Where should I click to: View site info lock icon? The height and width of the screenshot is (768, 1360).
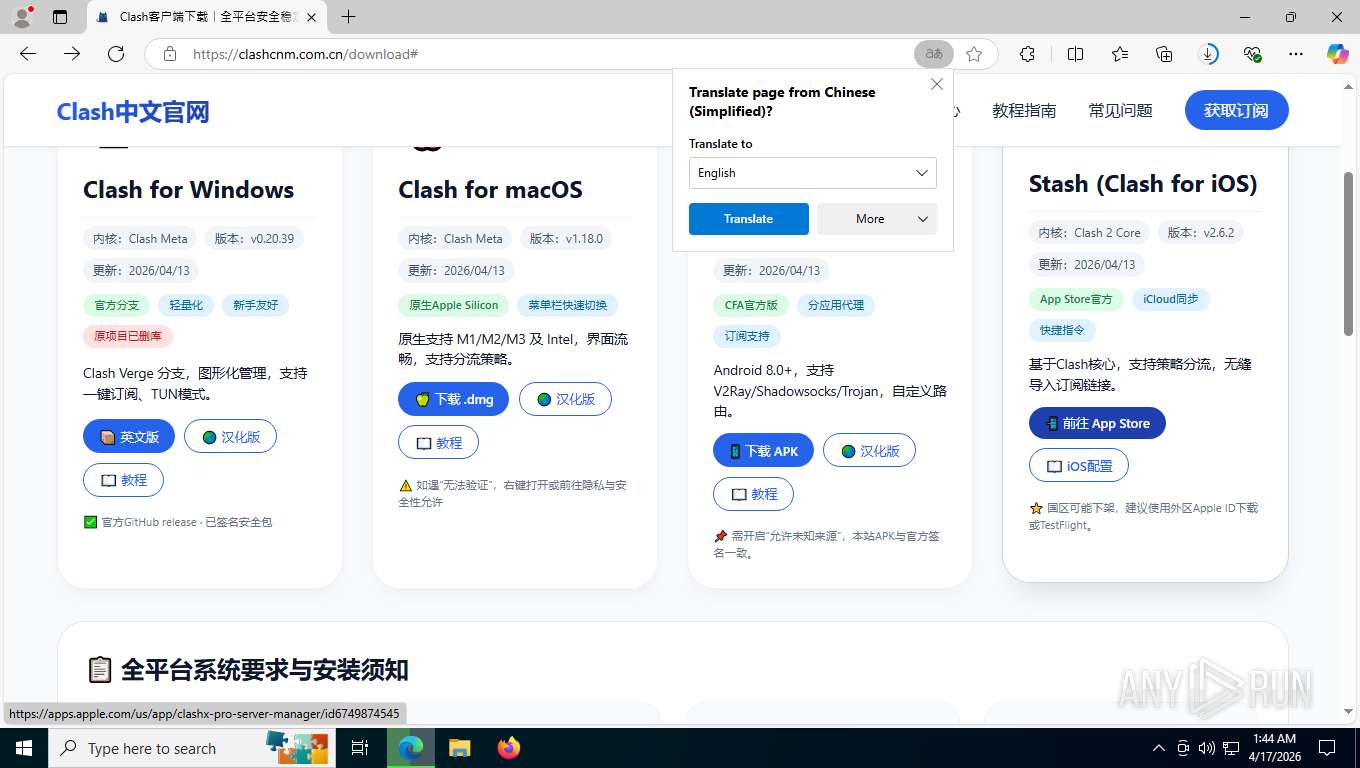[x=170, y=54]
